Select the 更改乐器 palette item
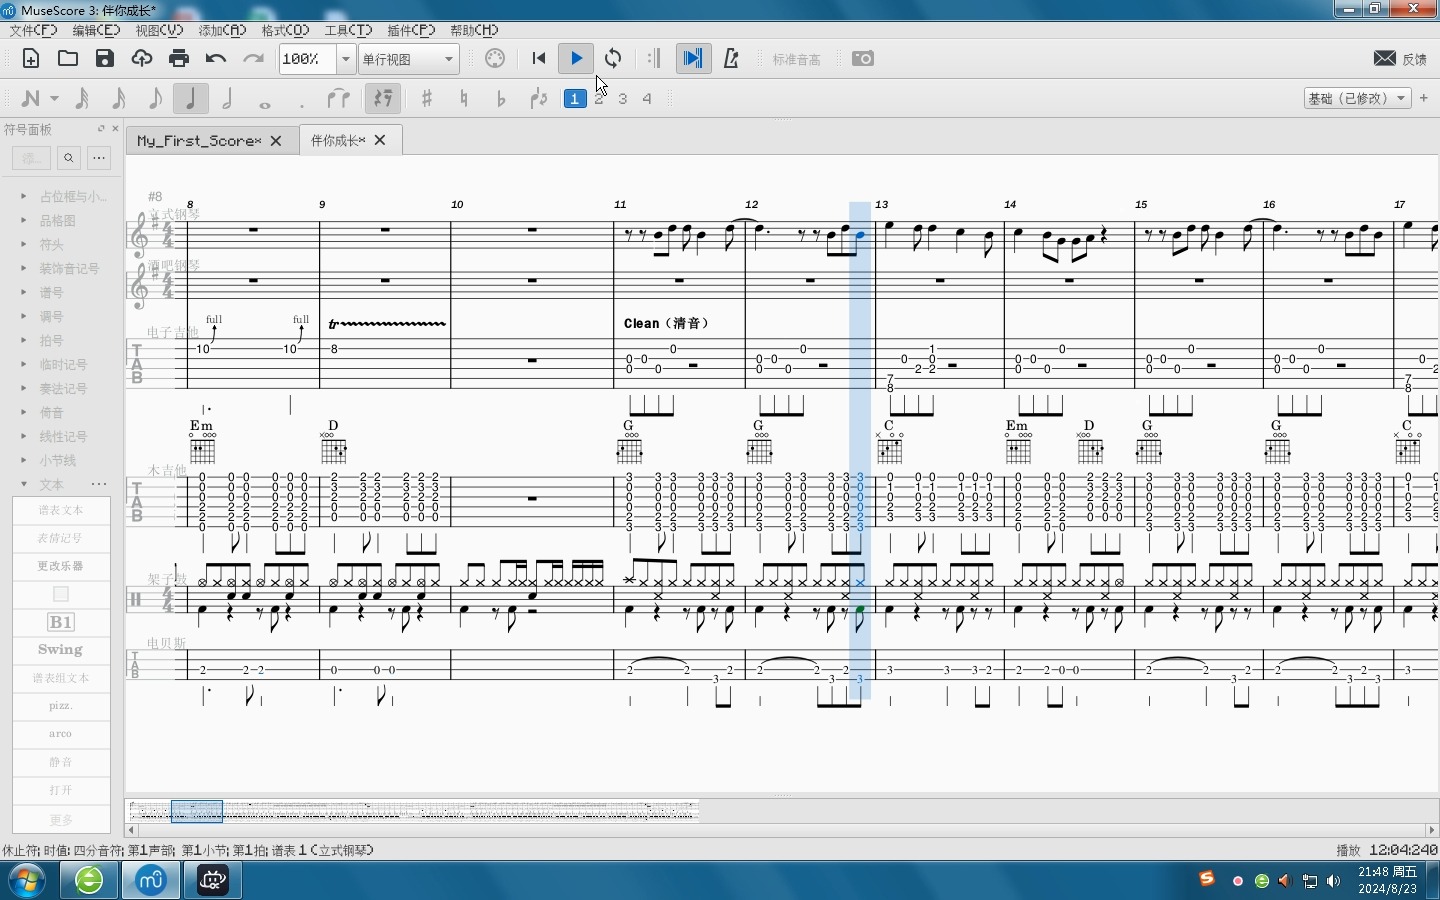 tap(61, 566)
